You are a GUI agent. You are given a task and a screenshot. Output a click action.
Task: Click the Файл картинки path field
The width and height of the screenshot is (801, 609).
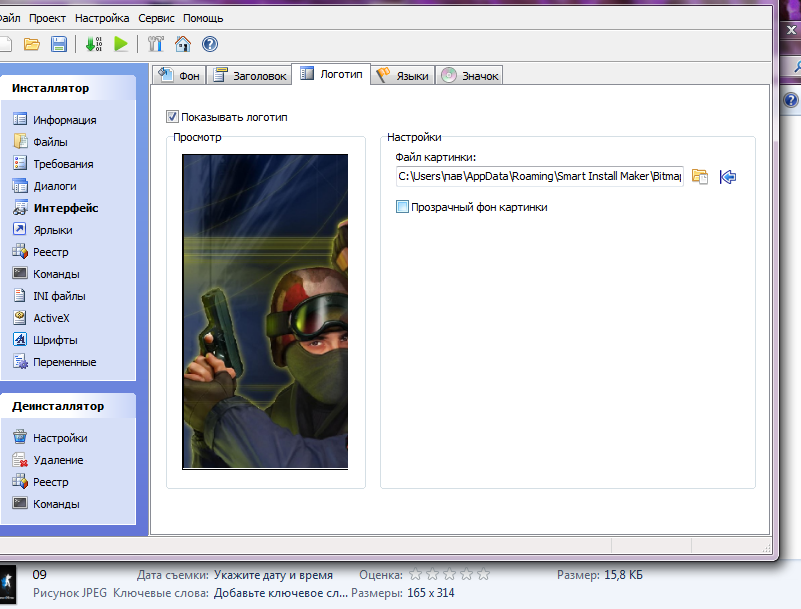click(539, 176)
